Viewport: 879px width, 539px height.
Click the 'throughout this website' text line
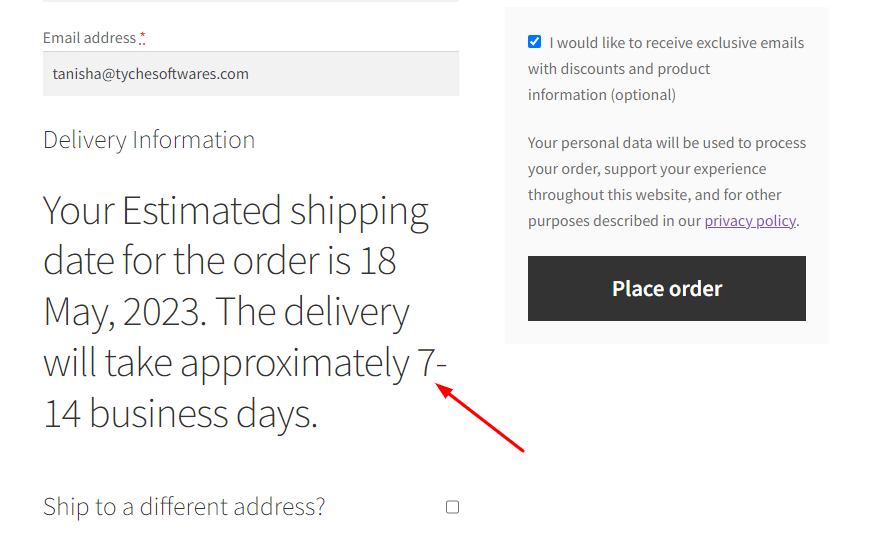(x=654, y=195)
